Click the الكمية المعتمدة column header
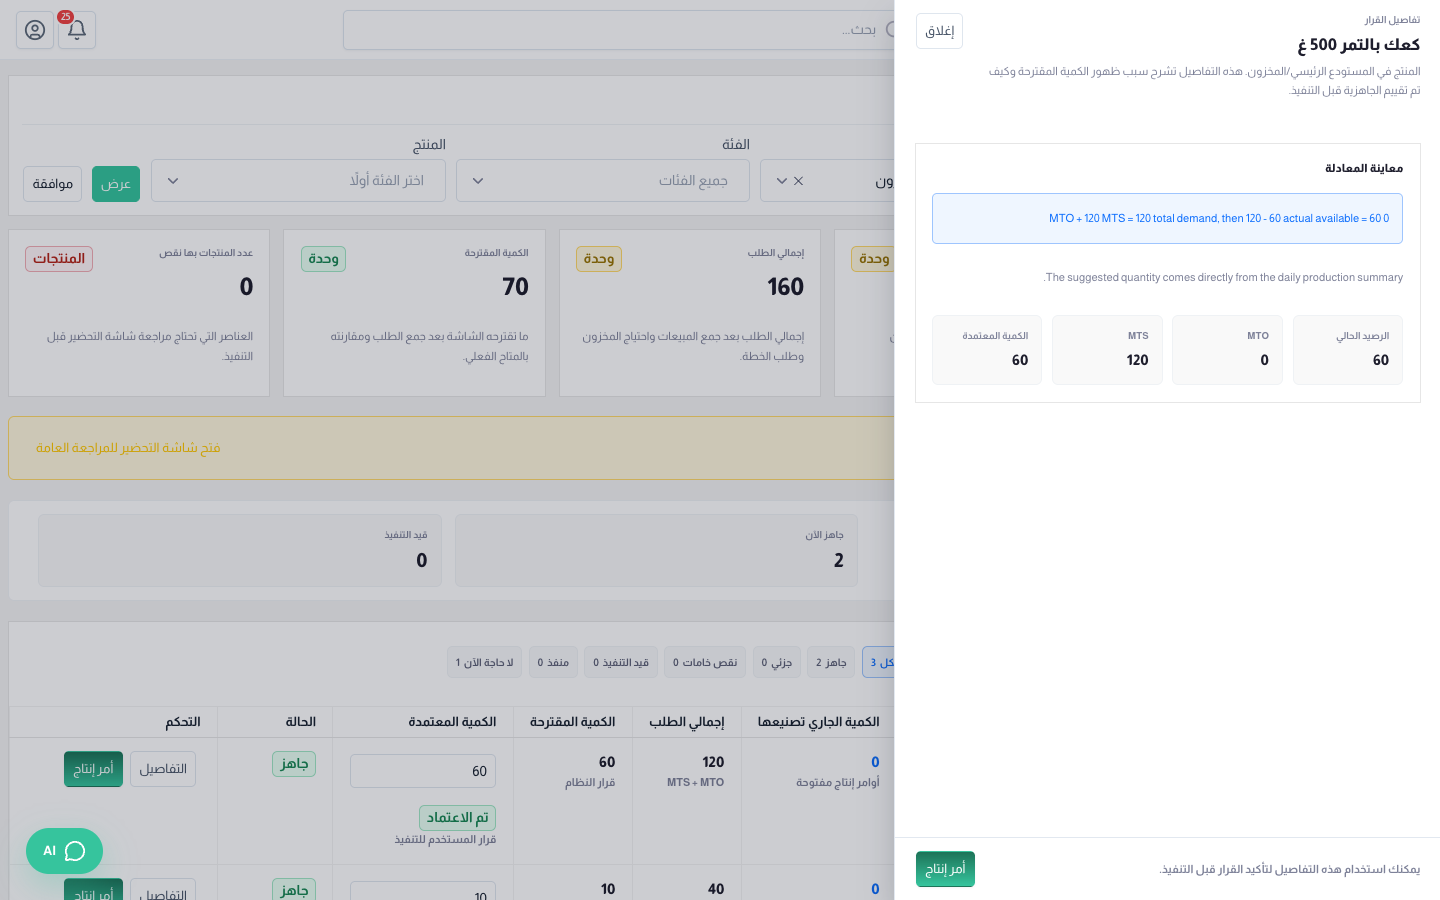Viewport: 1440px width, 900px height. pos(452,722)
